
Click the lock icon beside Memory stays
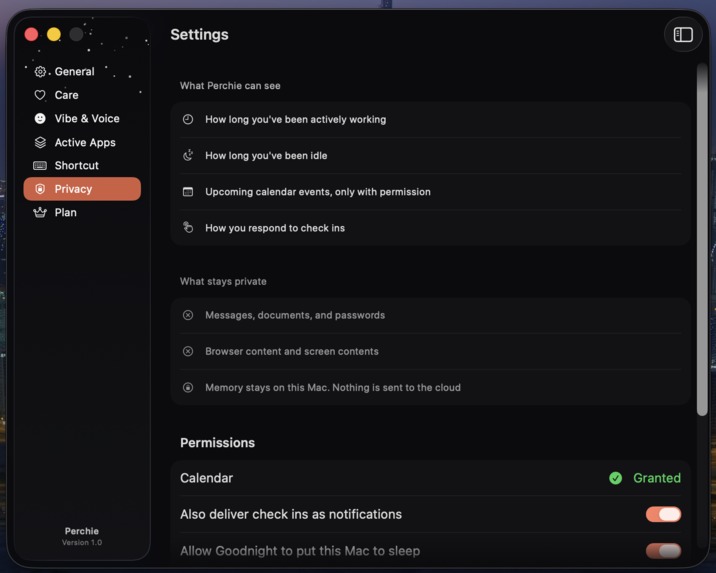188,388
